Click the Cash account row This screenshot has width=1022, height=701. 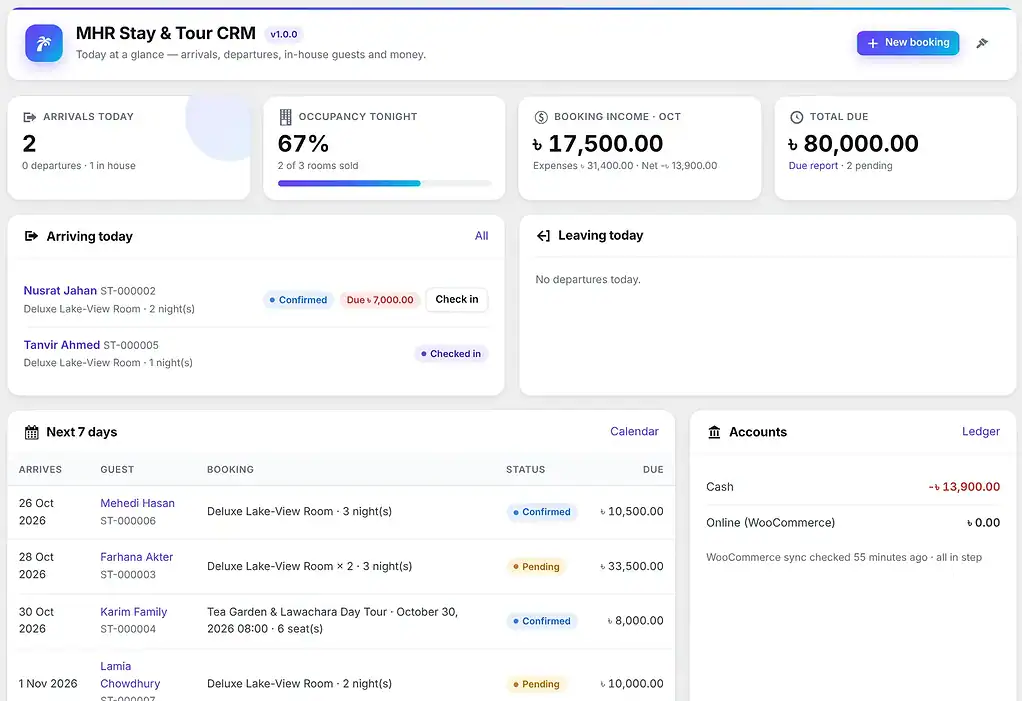(x=853, y=487)
